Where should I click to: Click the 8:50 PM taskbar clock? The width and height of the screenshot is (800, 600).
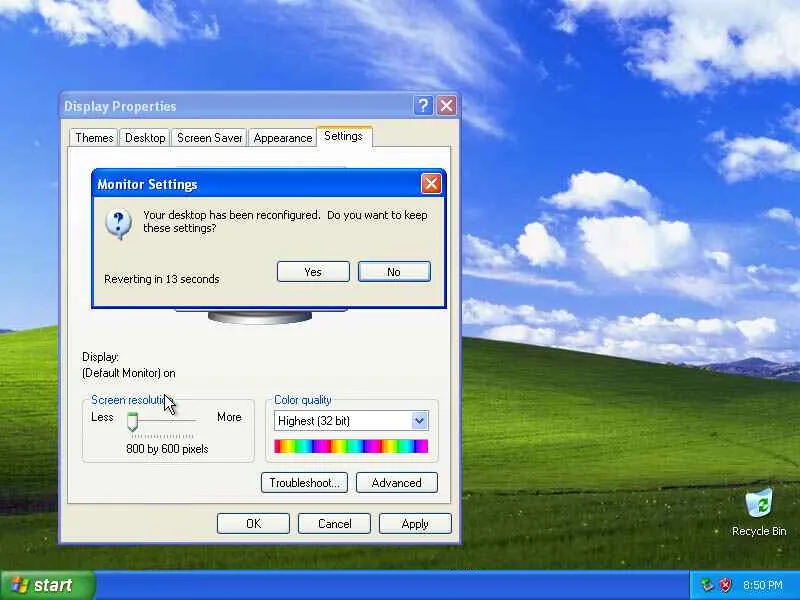[763, 585]
